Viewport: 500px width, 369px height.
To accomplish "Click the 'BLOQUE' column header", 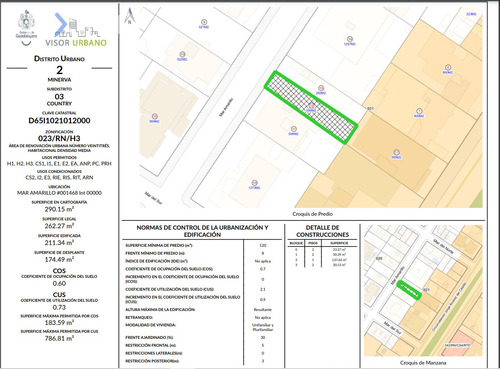I will pyautogui.click(x=296, y=243).
